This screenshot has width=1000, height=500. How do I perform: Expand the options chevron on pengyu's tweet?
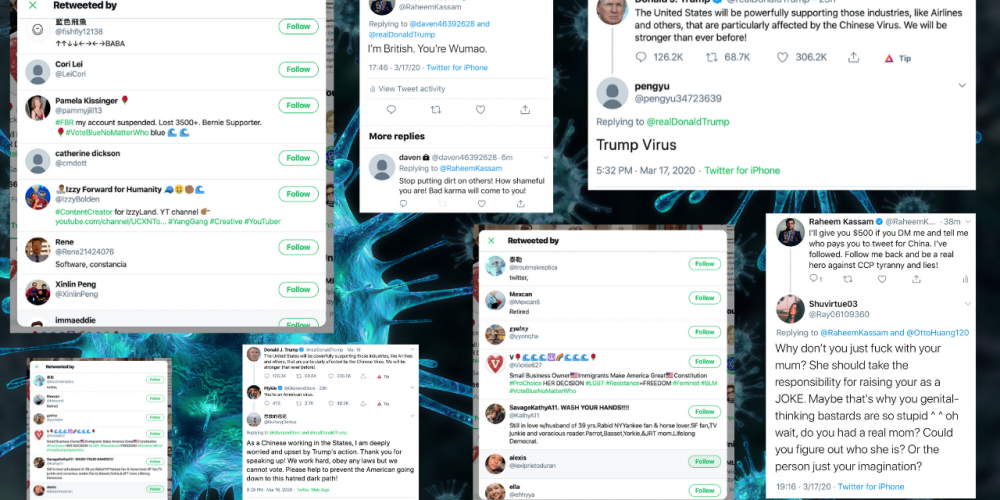click(x=962, y=85)
